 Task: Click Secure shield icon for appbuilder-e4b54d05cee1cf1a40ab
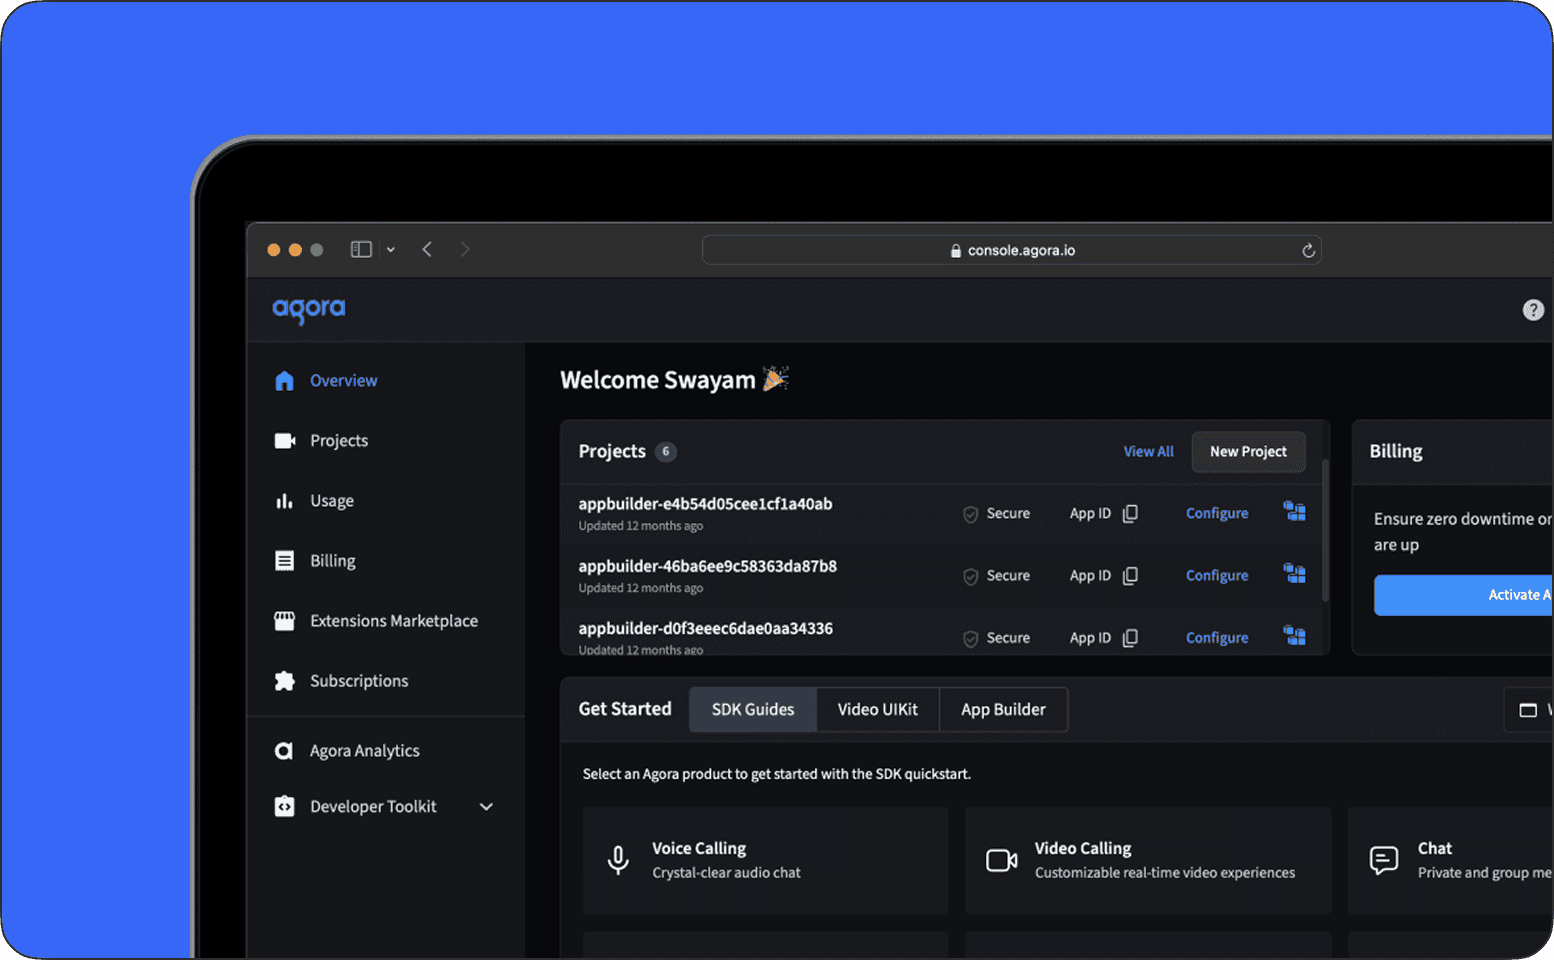point(970,514)
